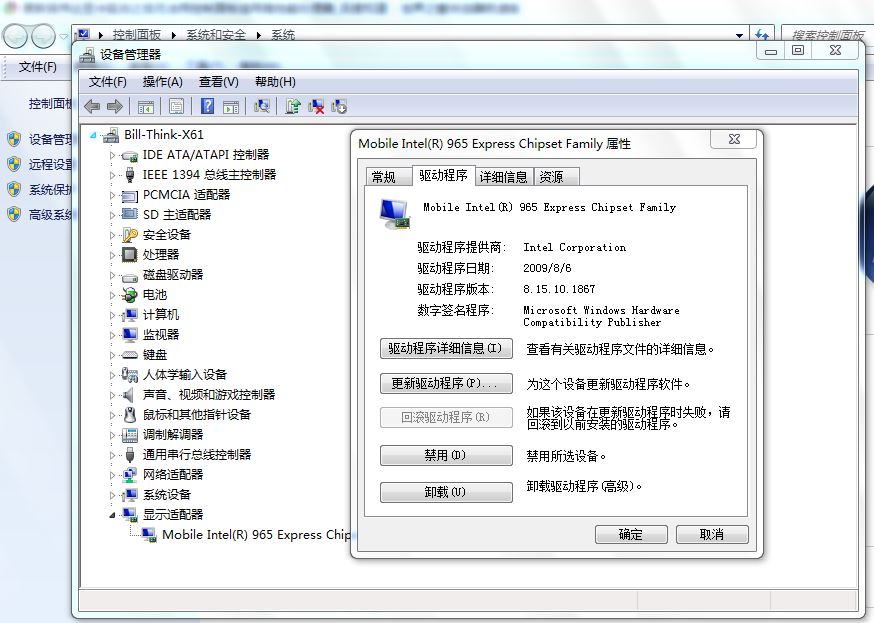This screenshot has height=623, width=874.
Task: Show the console tree pane toolbar icon
Action: point(145,106)
